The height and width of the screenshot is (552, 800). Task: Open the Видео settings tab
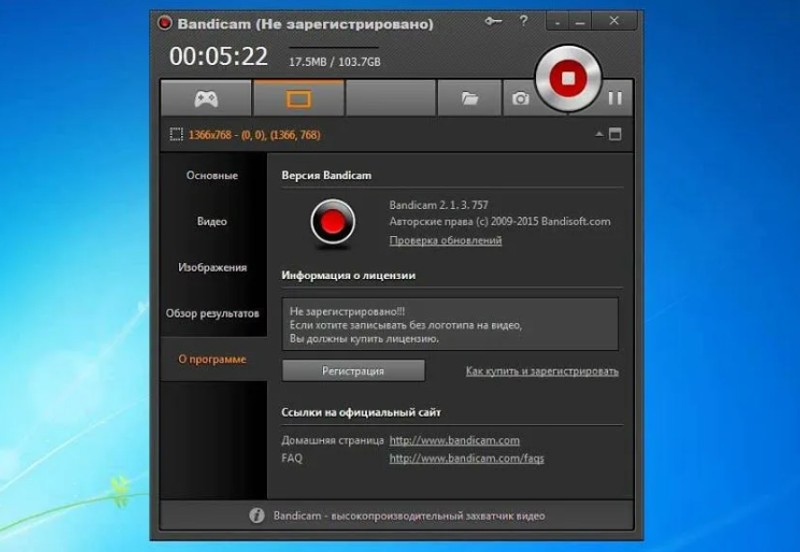[x=212, y=221]
